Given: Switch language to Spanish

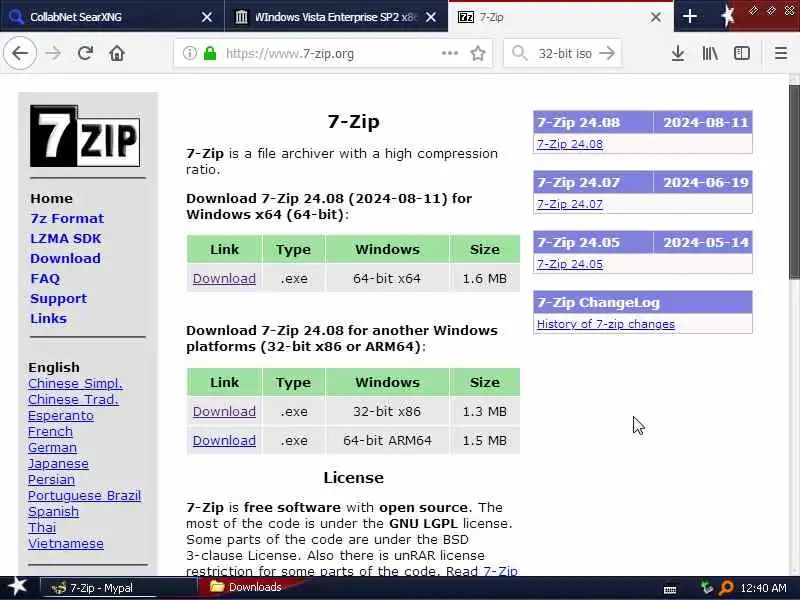Looking at the screenshot, I should tap(53, 512).
